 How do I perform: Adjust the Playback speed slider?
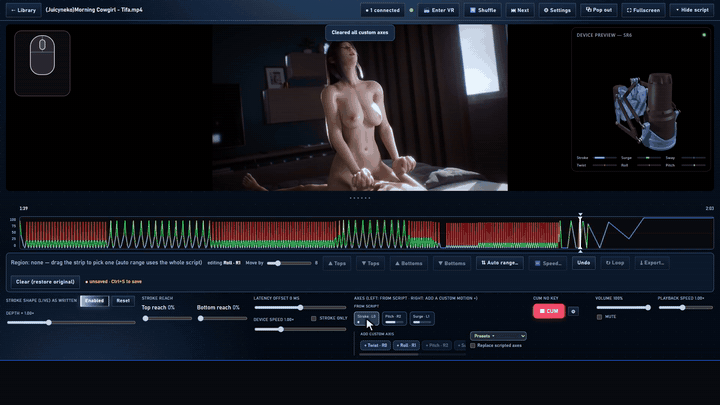pyautogui.click(x=685, y=308)
